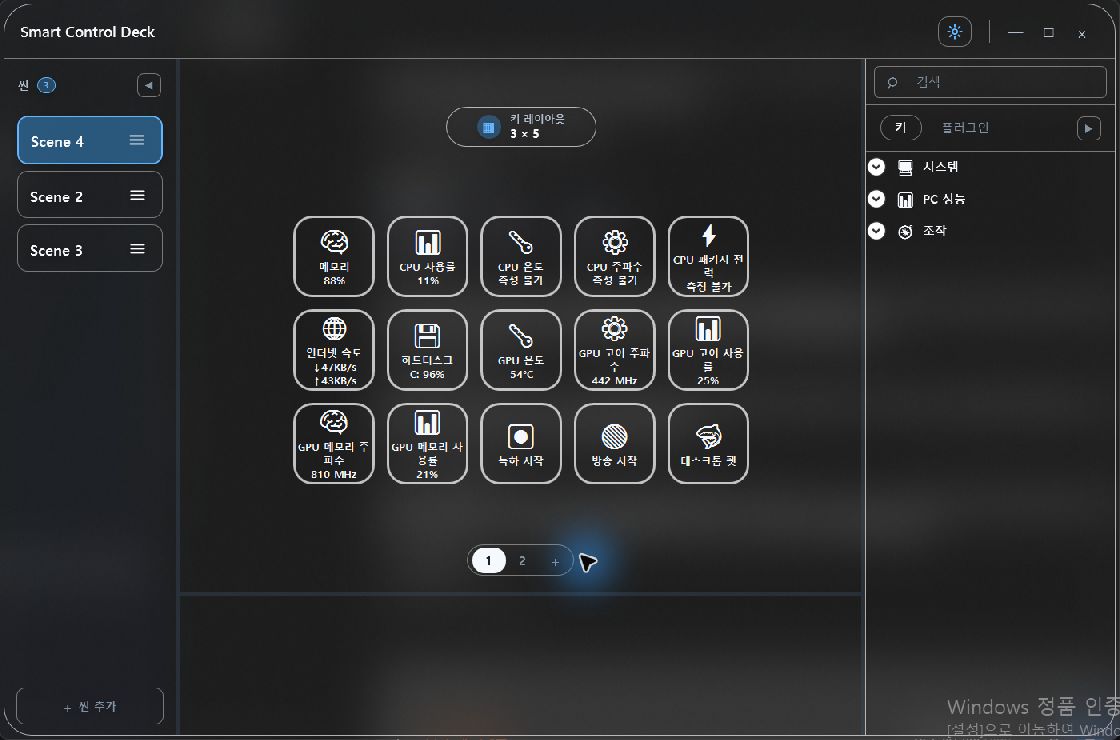The height and width of the screenshot is (740, 1120).
Task: Maximize the Smart Control Deck window
Action: [x=1049, y=32]
